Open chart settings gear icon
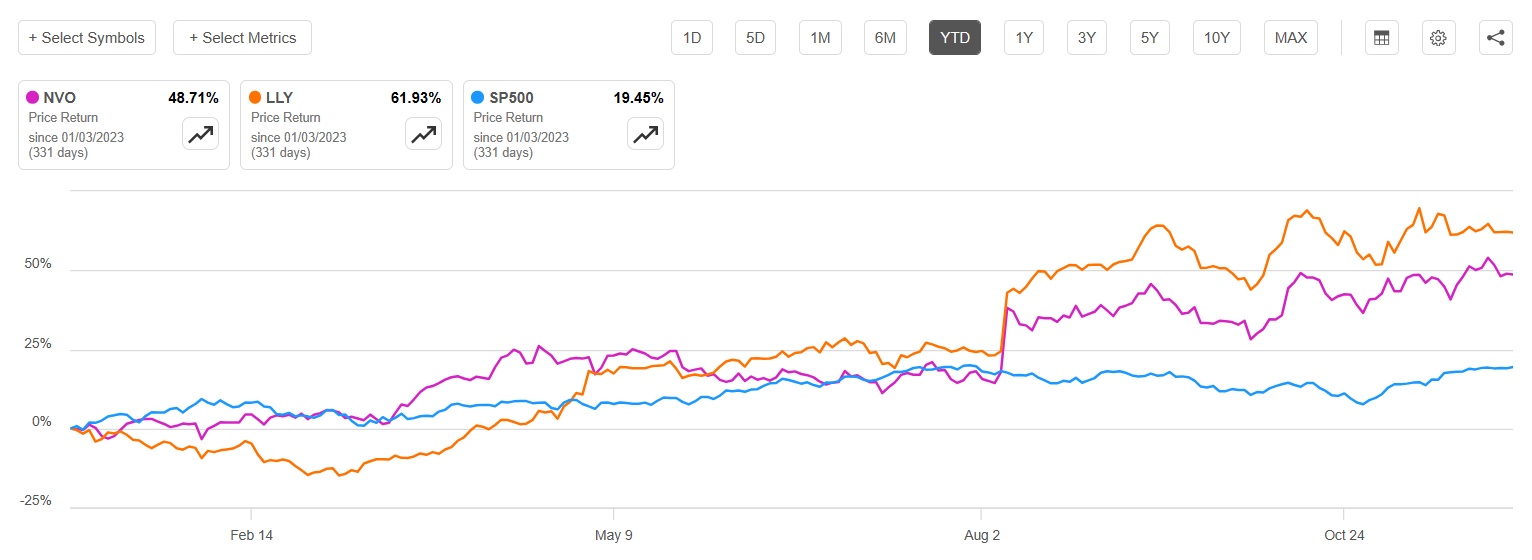Image resolution: width=1532 pixels, height=560 pixels. pyautogui.click(x=1438, y=38)
